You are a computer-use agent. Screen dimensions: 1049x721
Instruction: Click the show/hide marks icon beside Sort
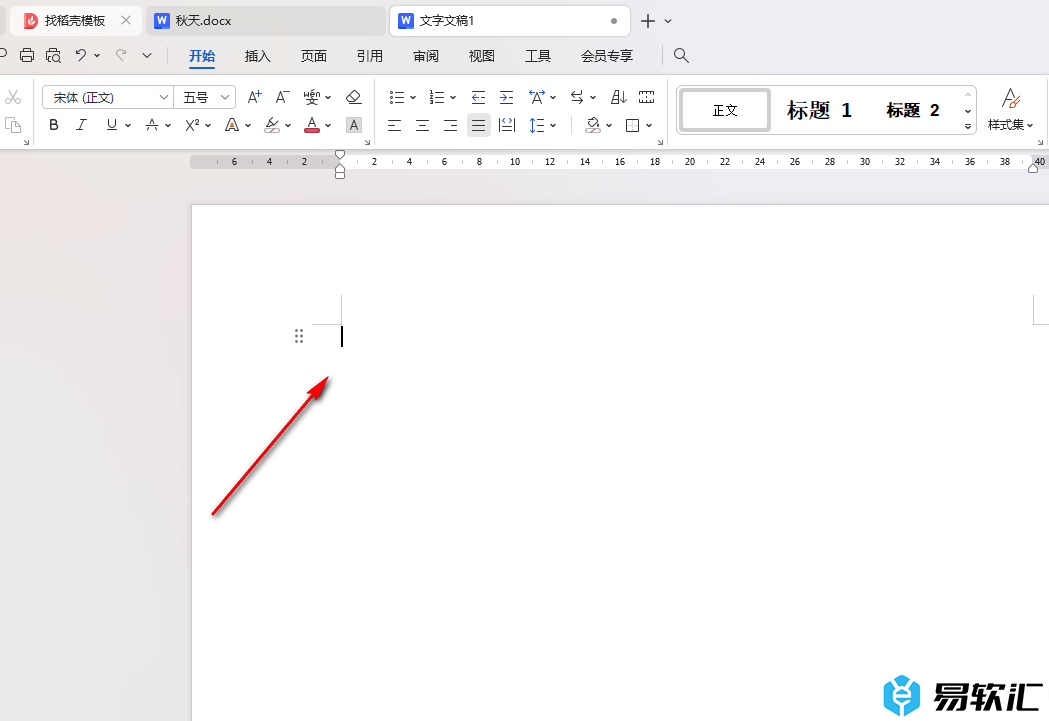646,98
